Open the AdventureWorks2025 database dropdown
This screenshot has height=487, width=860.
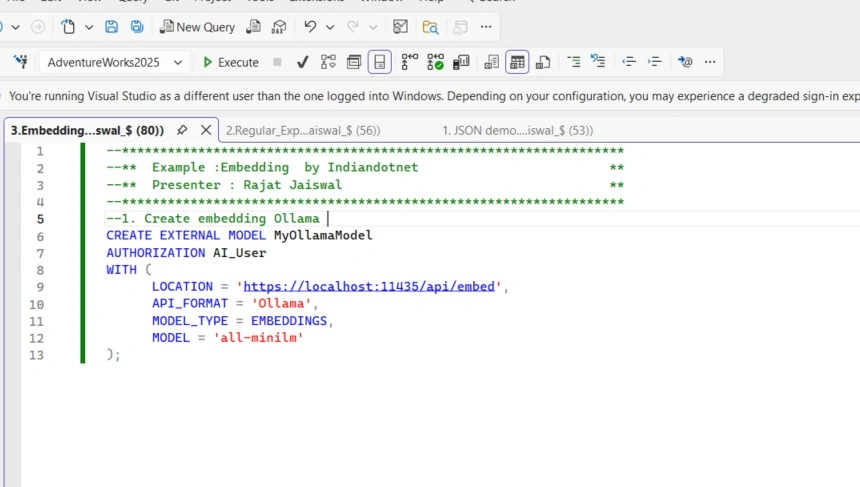[x=115, y=62]
